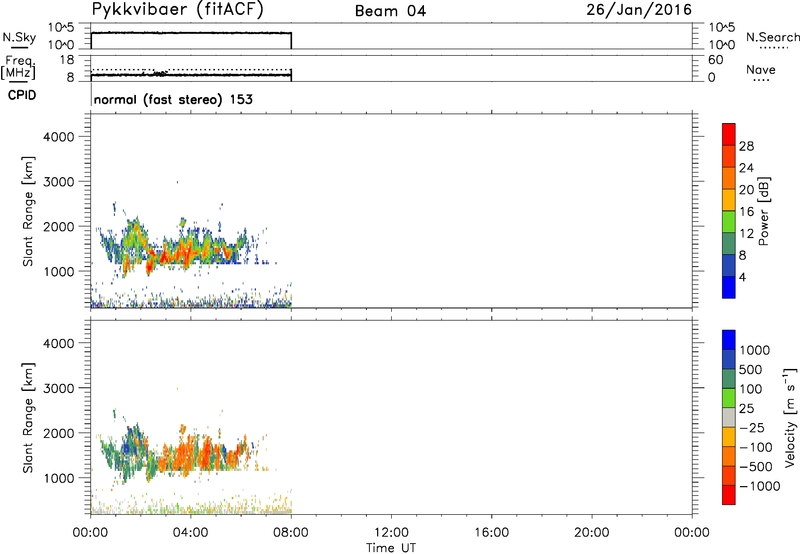Click the 08:00 time tick label
800x554 pixels.
(291, 533)
